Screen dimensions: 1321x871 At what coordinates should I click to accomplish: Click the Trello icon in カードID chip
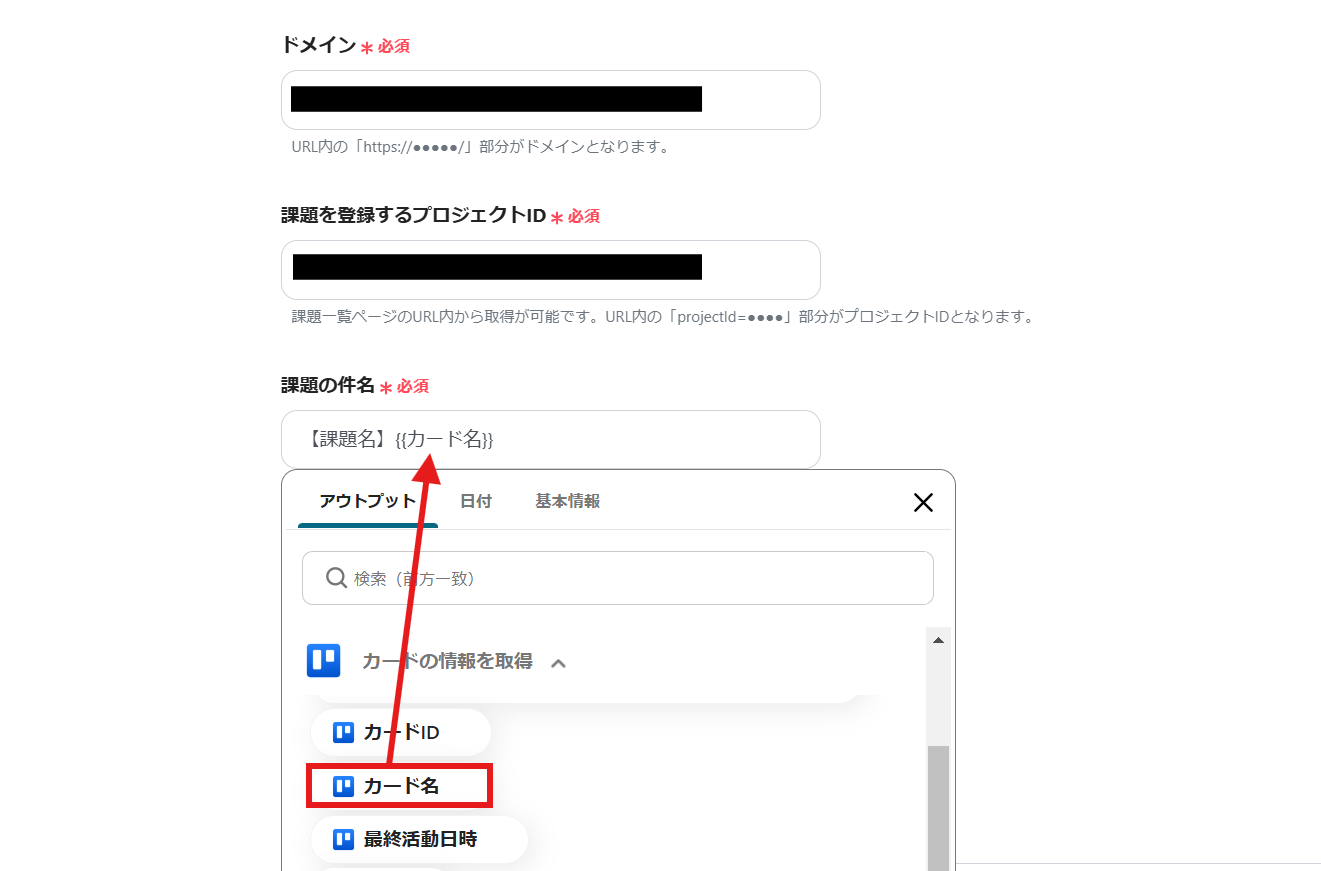coord(344,733)
